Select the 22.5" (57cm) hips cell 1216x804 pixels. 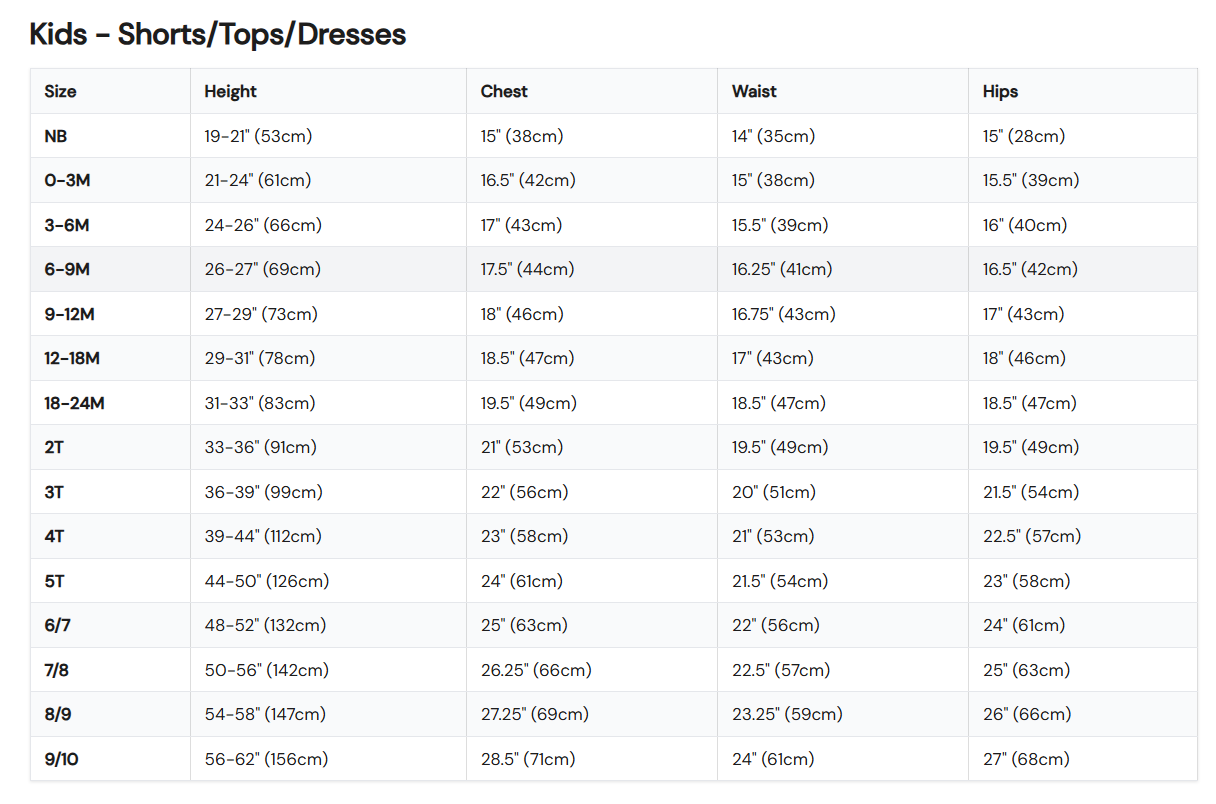point(1031,536)
